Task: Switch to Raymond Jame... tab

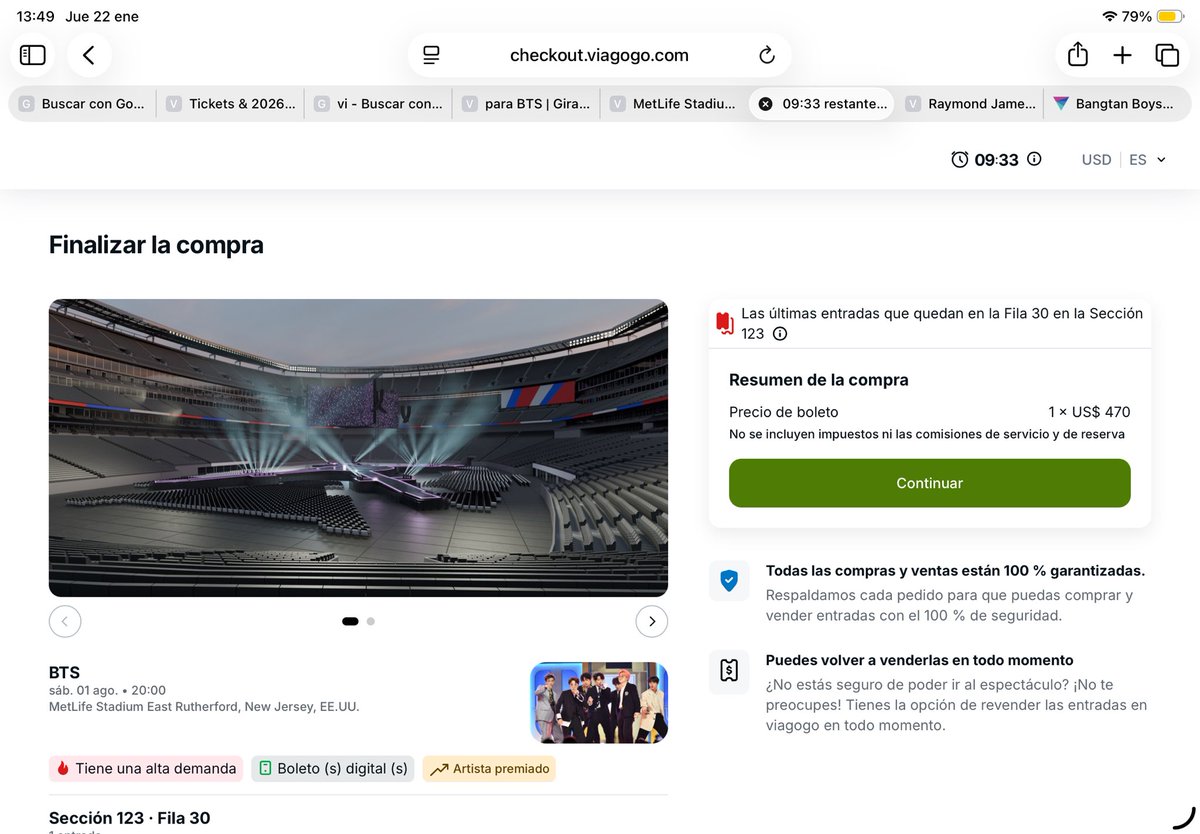Action: [x=970, y=104]
